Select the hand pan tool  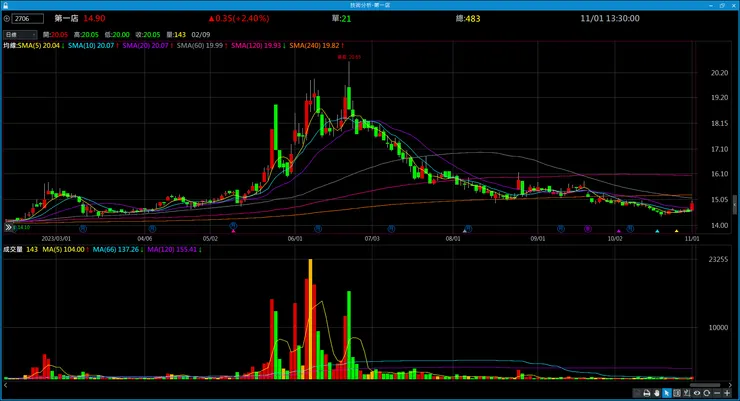656,393
